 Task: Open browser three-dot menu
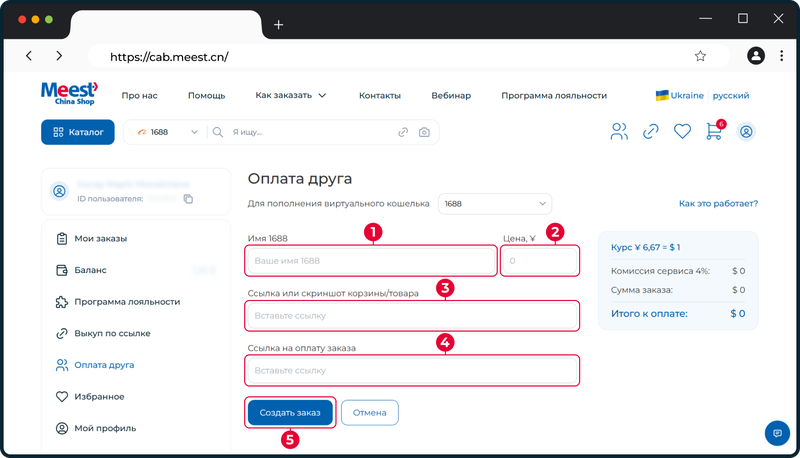tap(782, 56)
